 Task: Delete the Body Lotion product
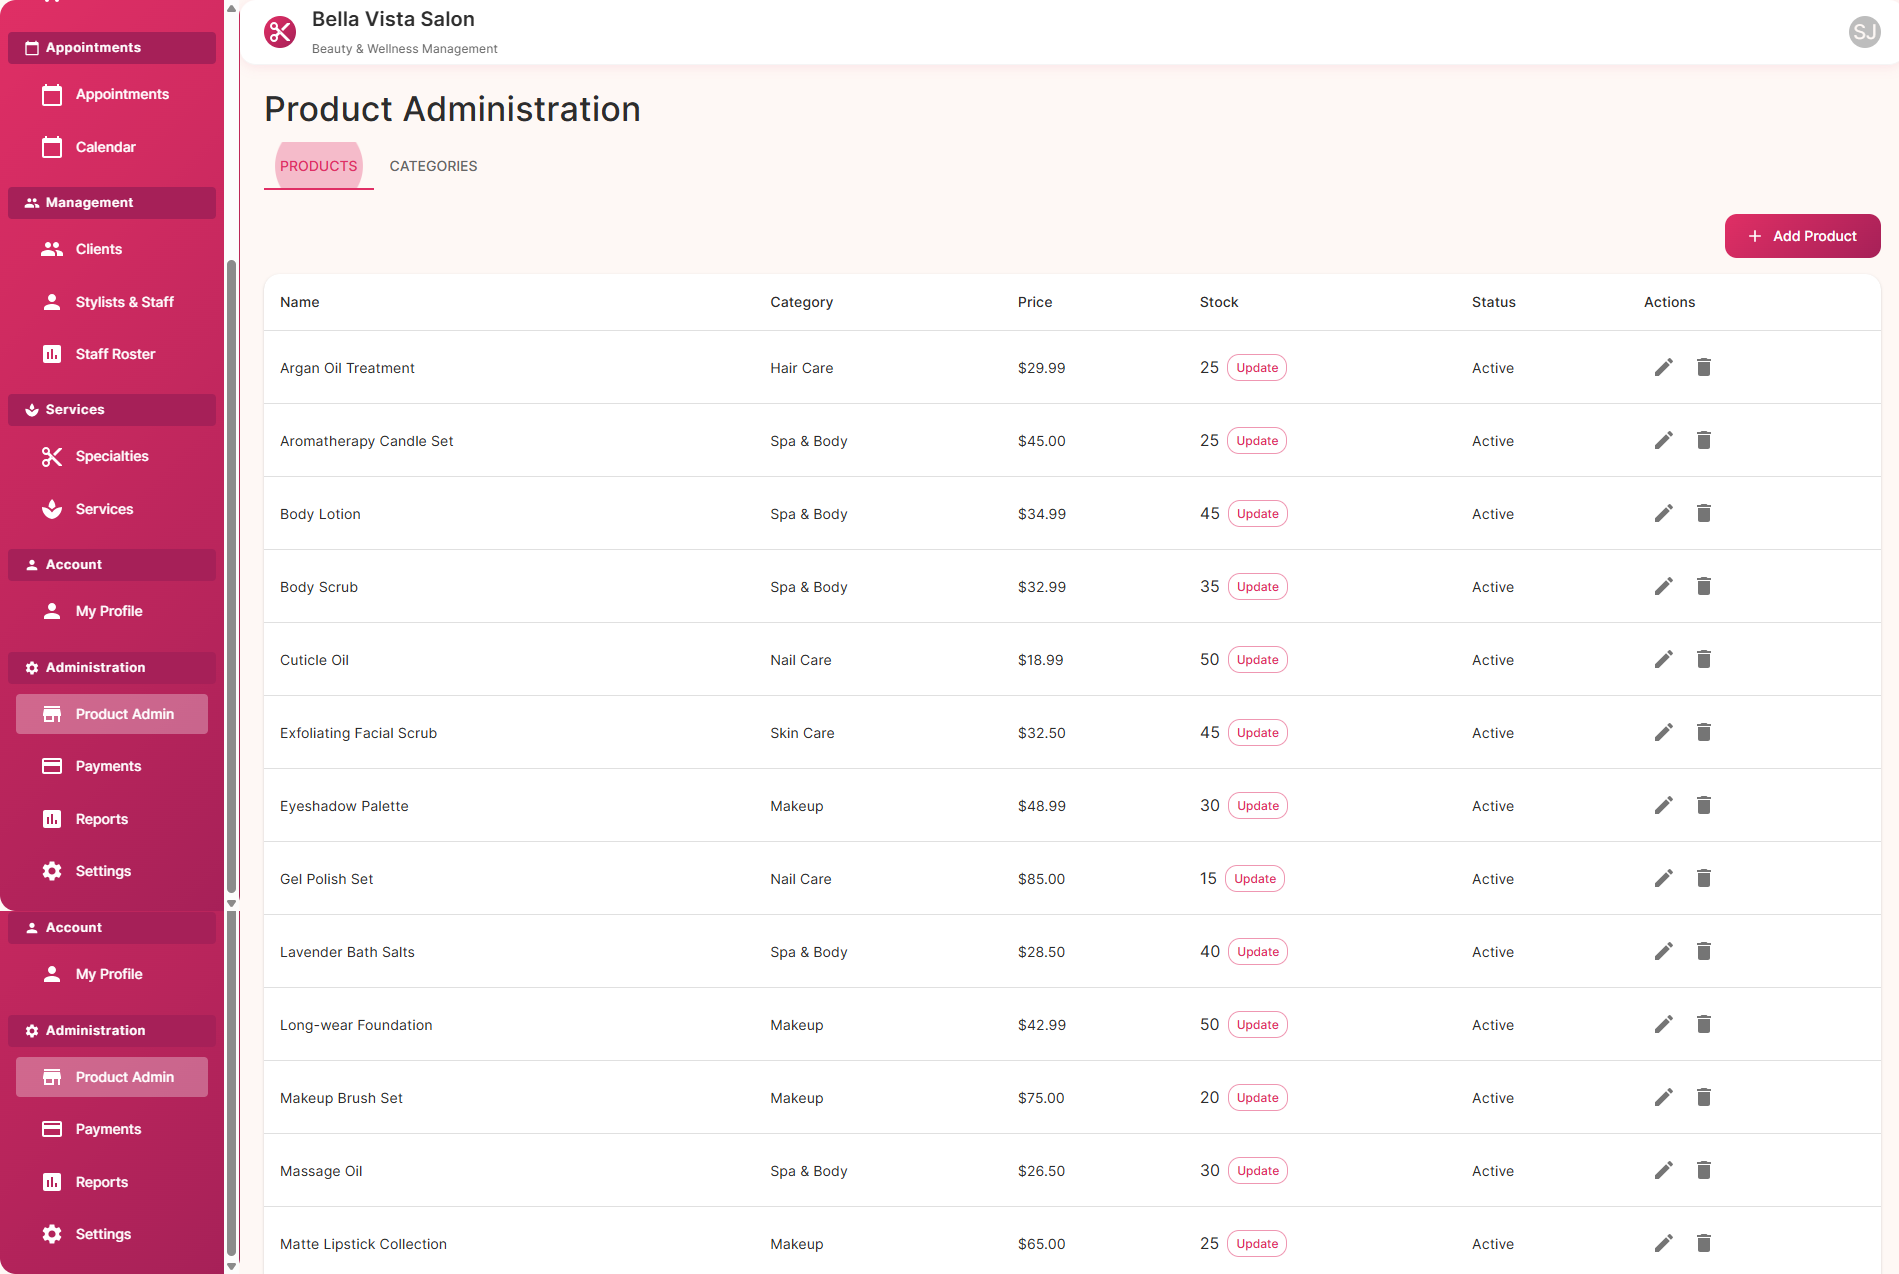pos(1703,514)
